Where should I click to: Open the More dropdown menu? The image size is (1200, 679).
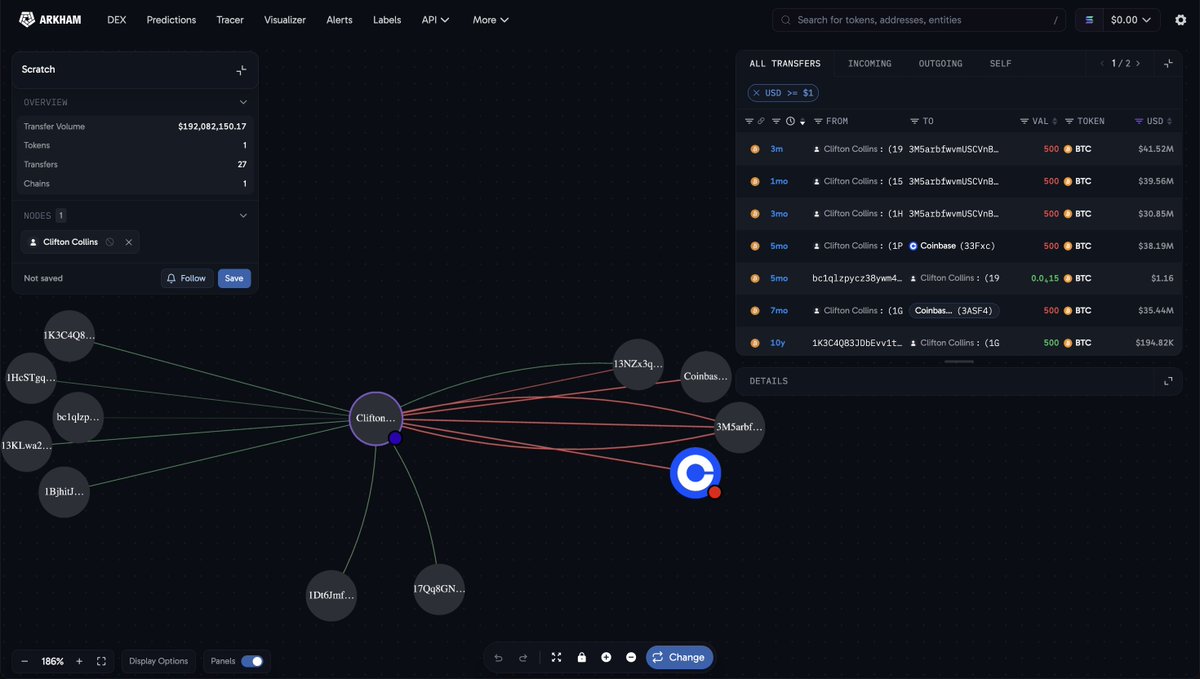[x=491, y=19]
